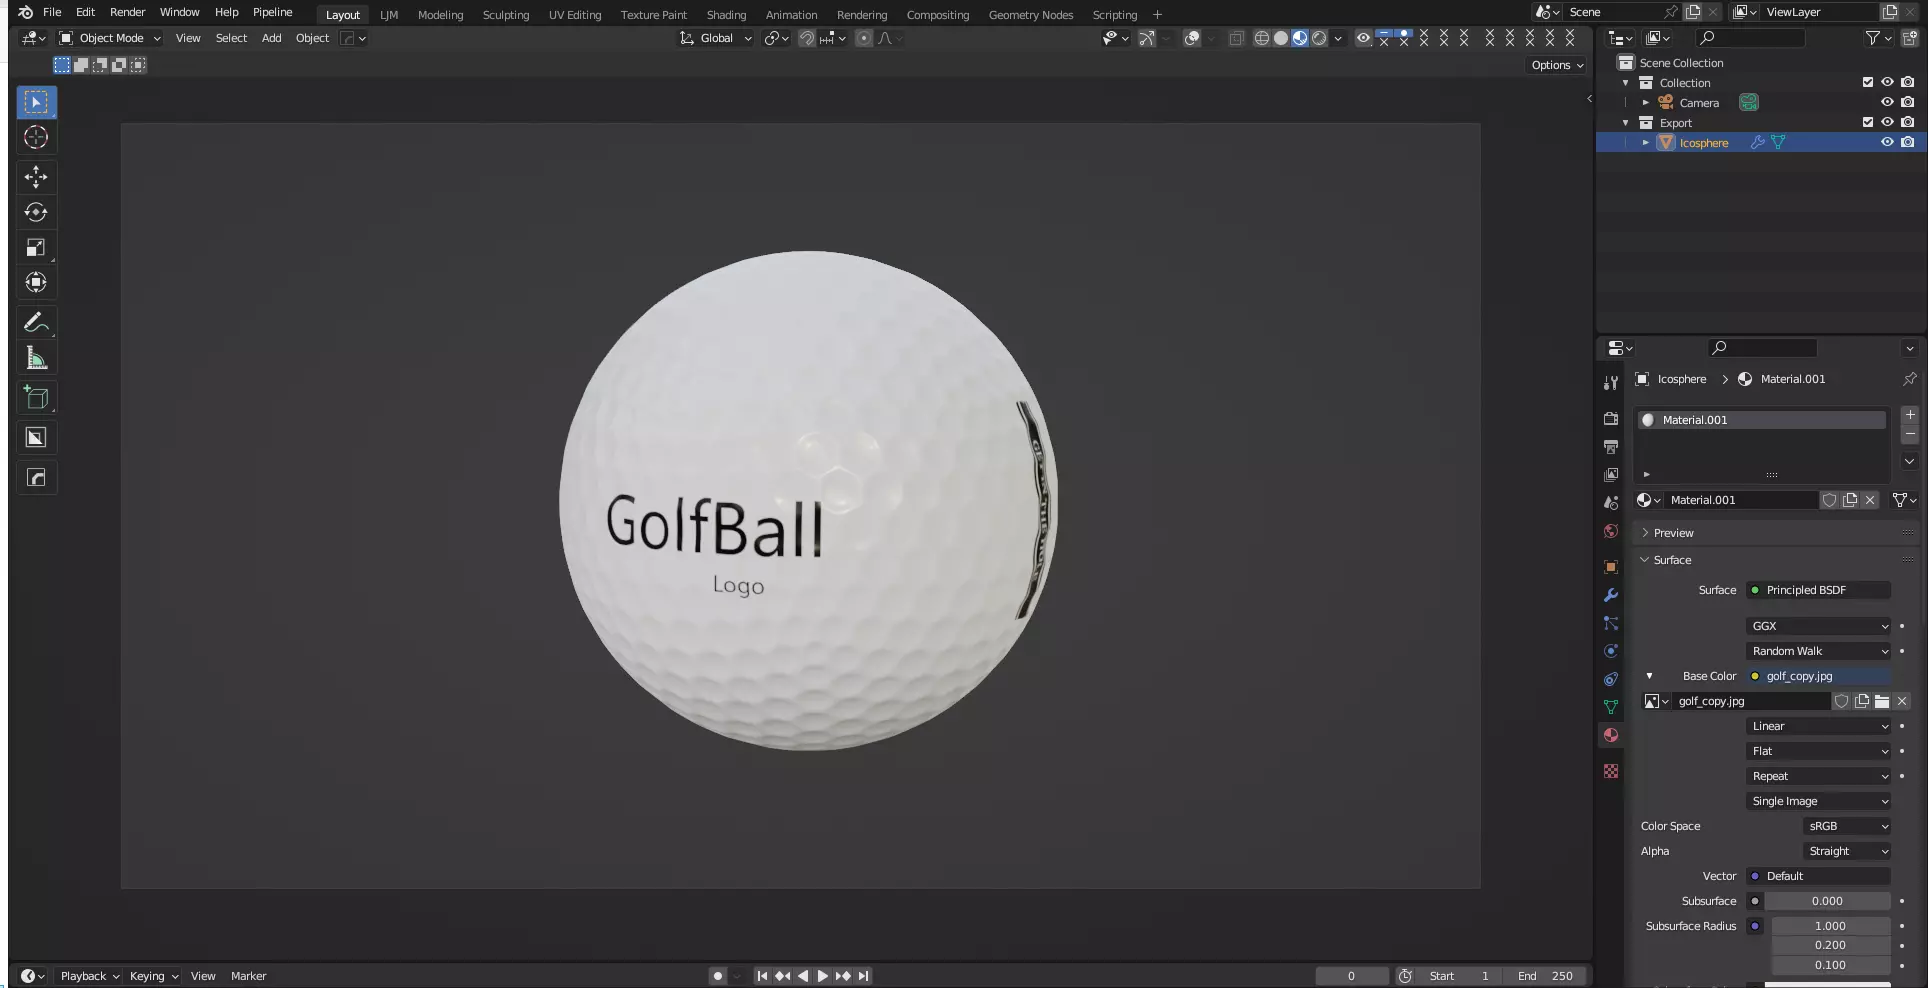Open the Modifier properties tab

point(1610,595)
